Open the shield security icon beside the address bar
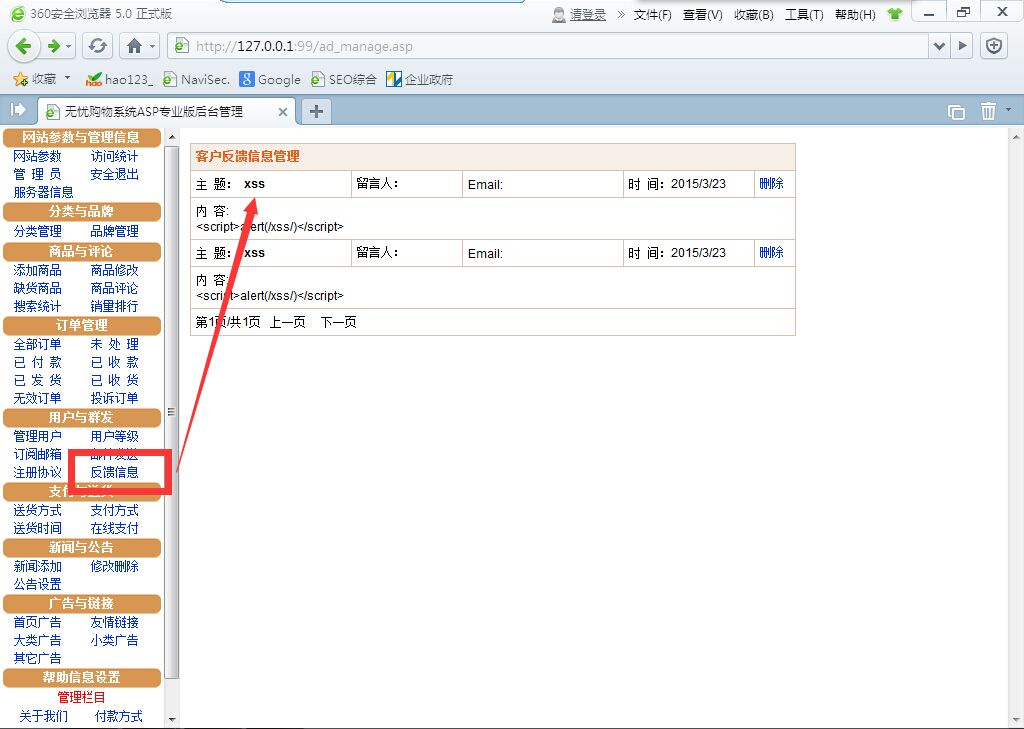Image resolution: width=1024 pixels, height=729 pixels. click(x=994, y=46)
